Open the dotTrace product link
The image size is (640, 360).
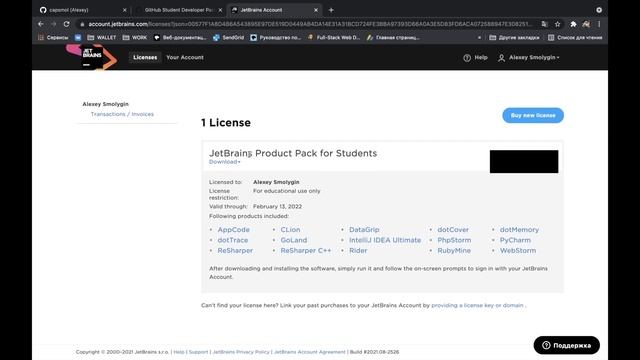tap(233, 240)
